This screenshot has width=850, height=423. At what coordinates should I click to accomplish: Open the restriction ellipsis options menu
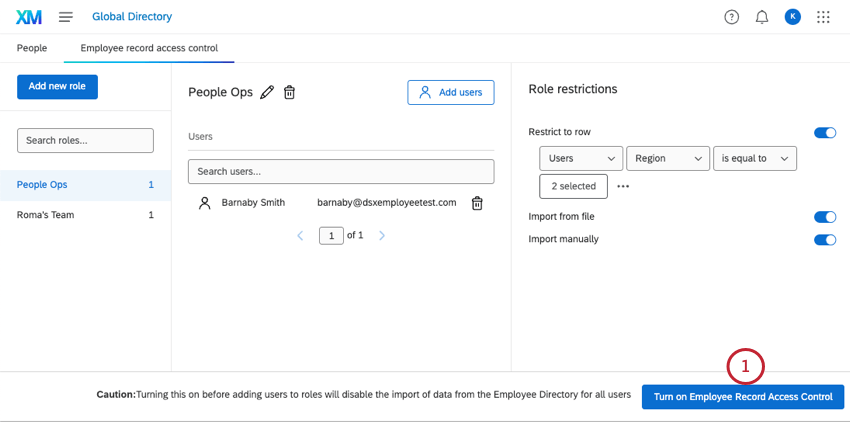(x=623, y=186)
